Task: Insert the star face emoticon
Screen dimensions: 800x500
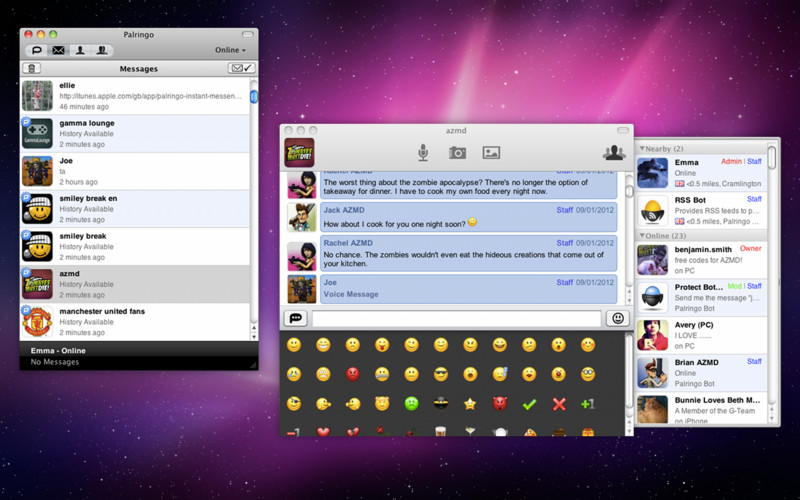Action: coord(470,404)
